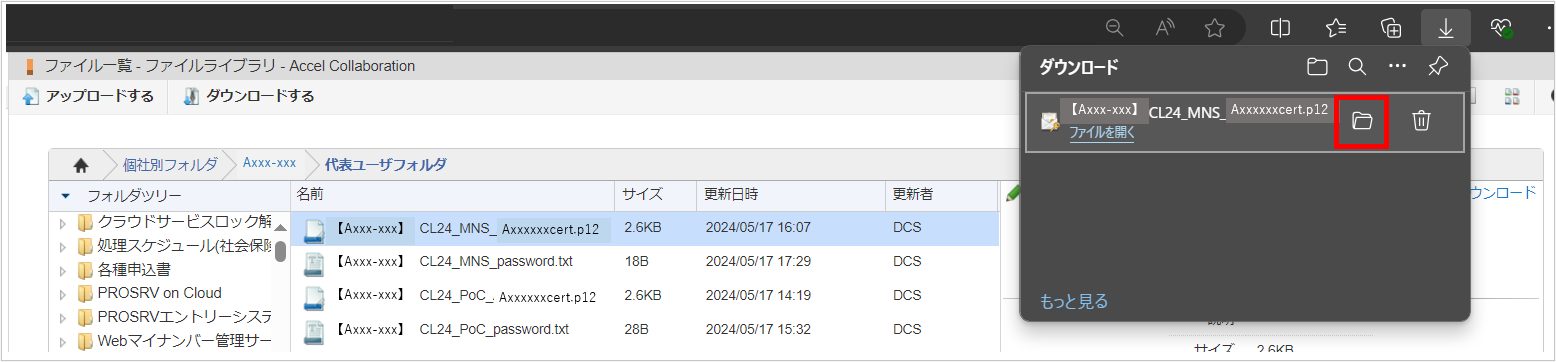1556x362 pixels.
Task: Click the folder tree scrollbar thumb
Action: 281,251
